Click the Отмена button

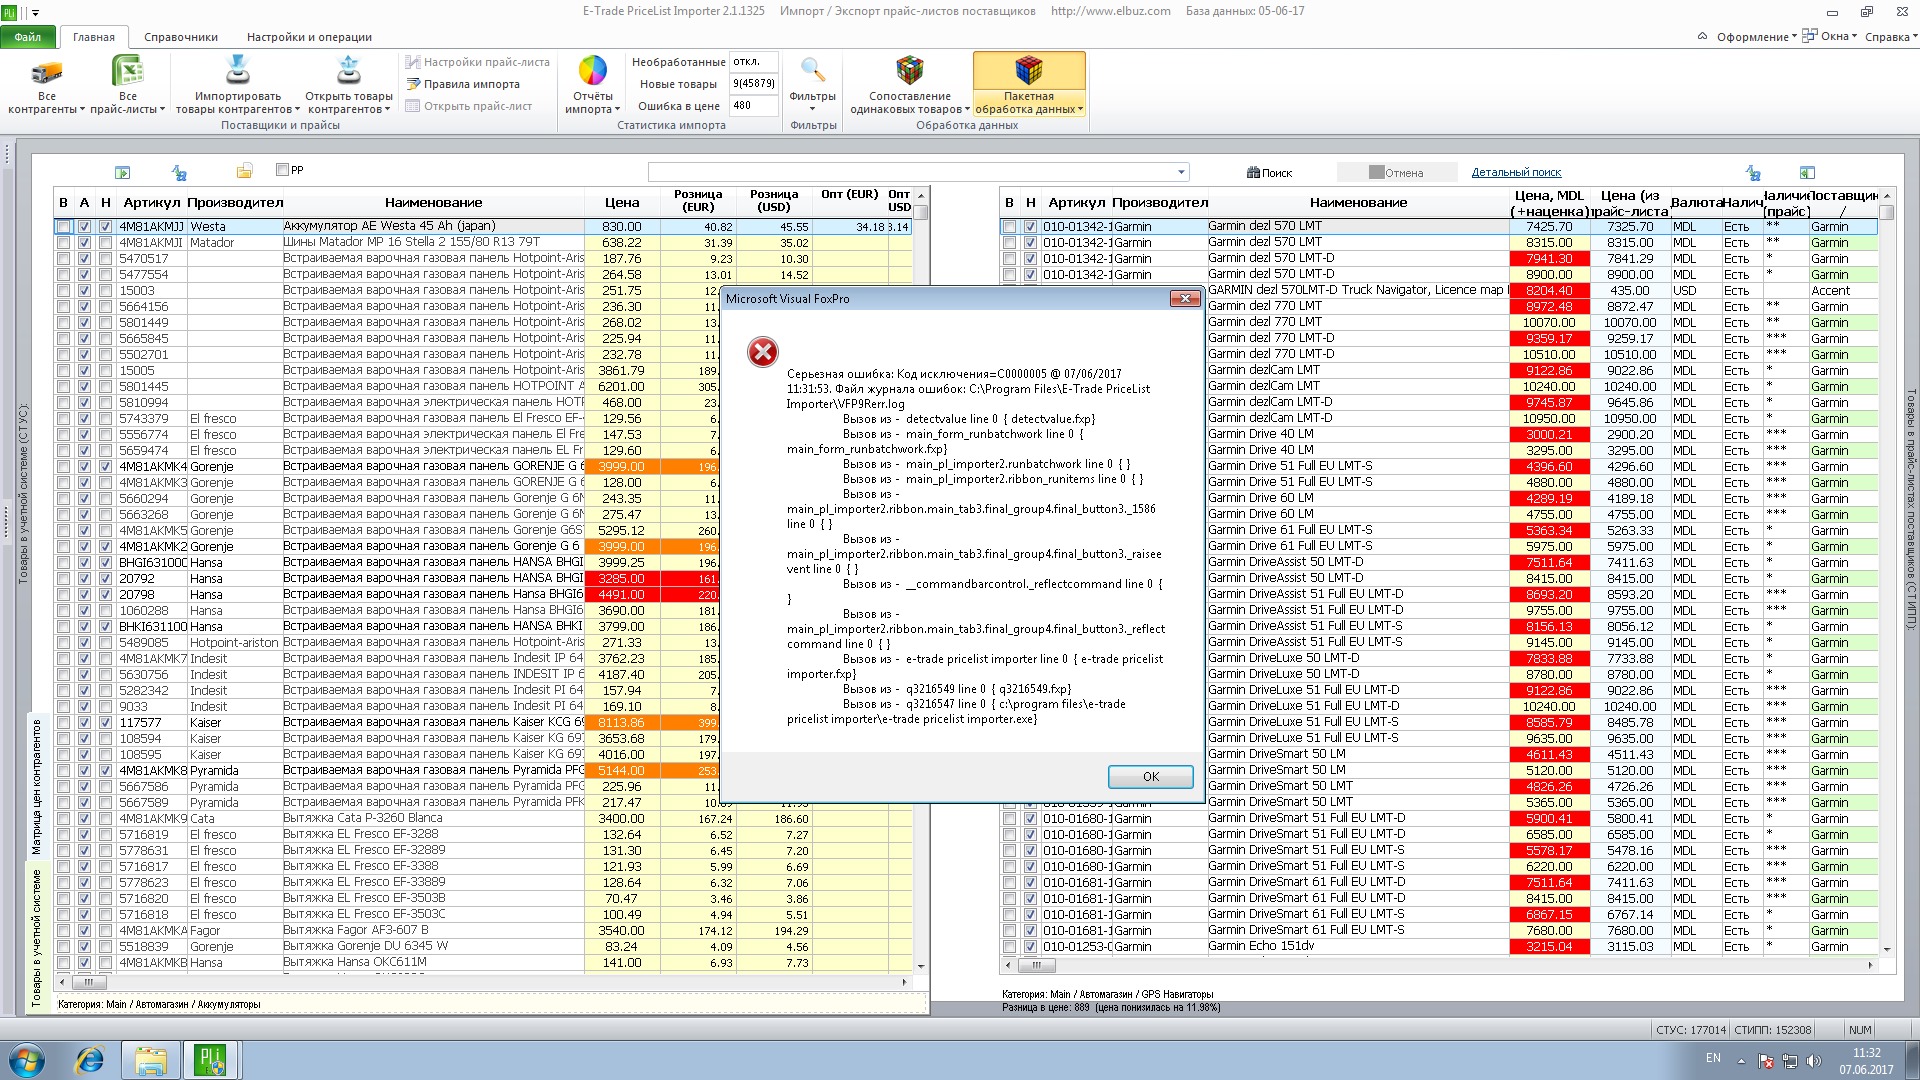tap(1395, 173)
